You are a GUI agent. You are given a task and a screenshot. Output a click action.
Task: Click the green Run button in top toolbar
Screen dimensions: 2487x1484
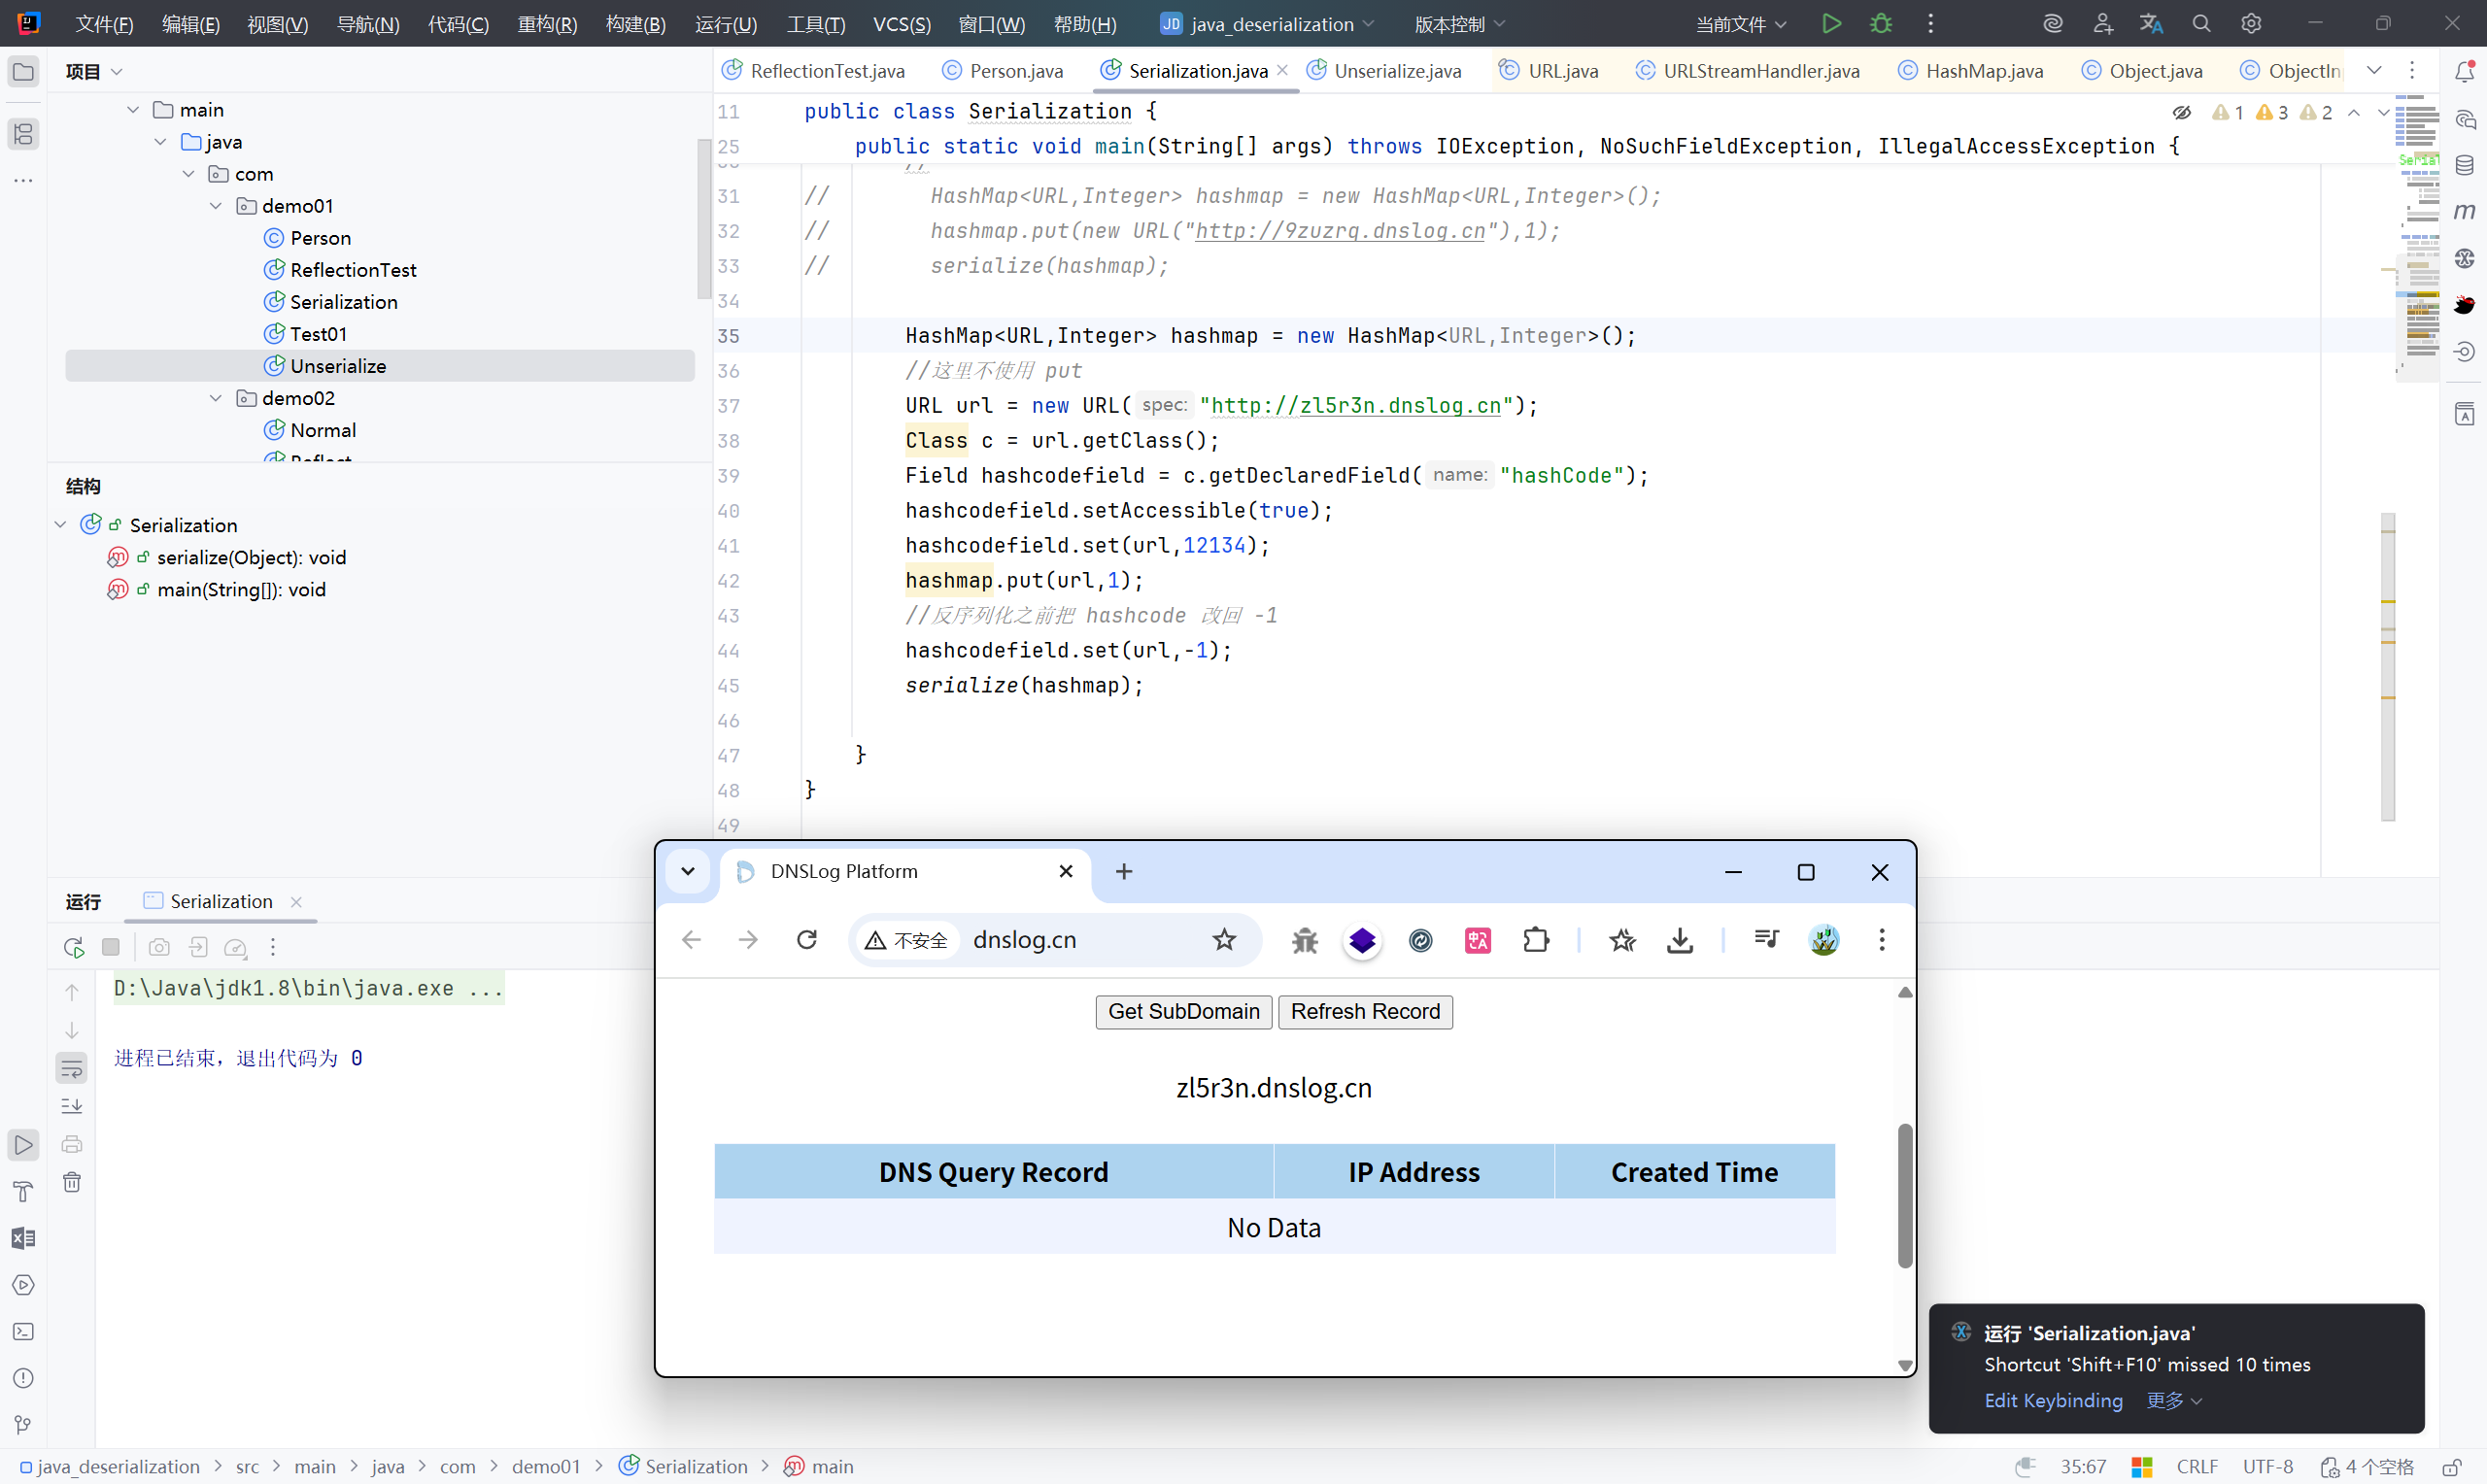1831,23
